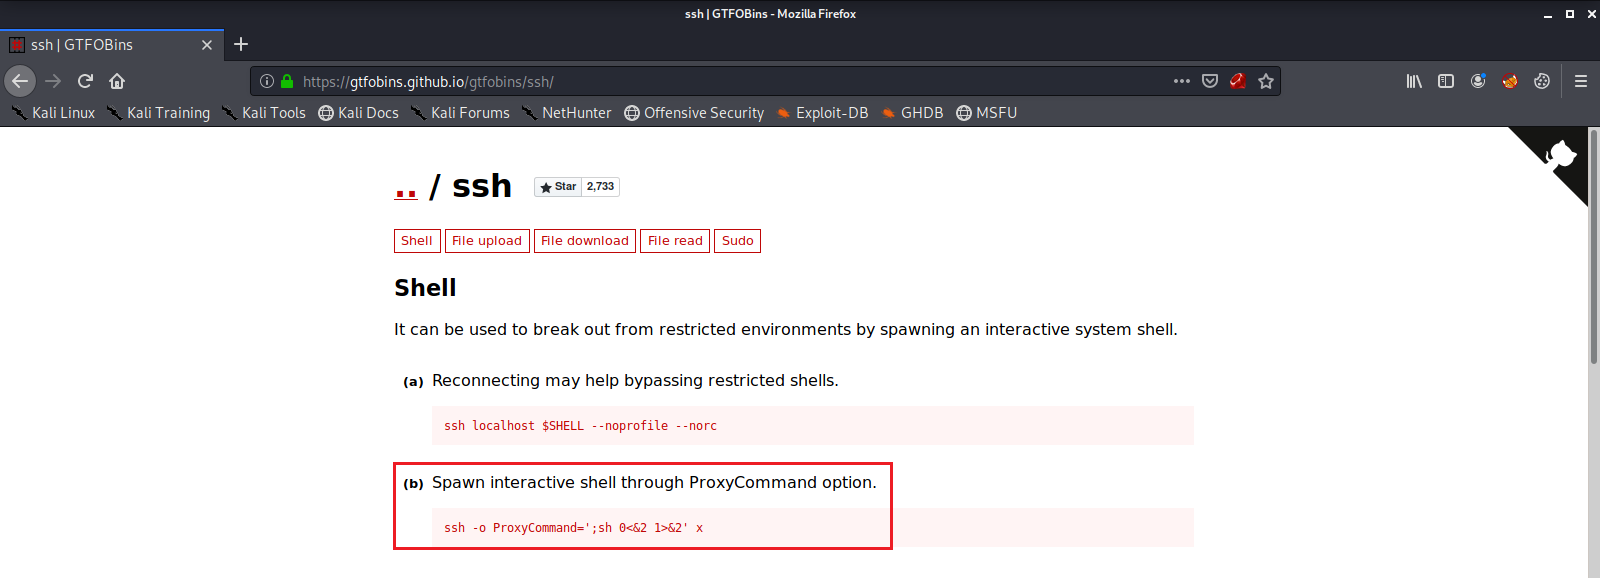Open GHDB bookmark
1600x578 pixels.
(912, 113)
